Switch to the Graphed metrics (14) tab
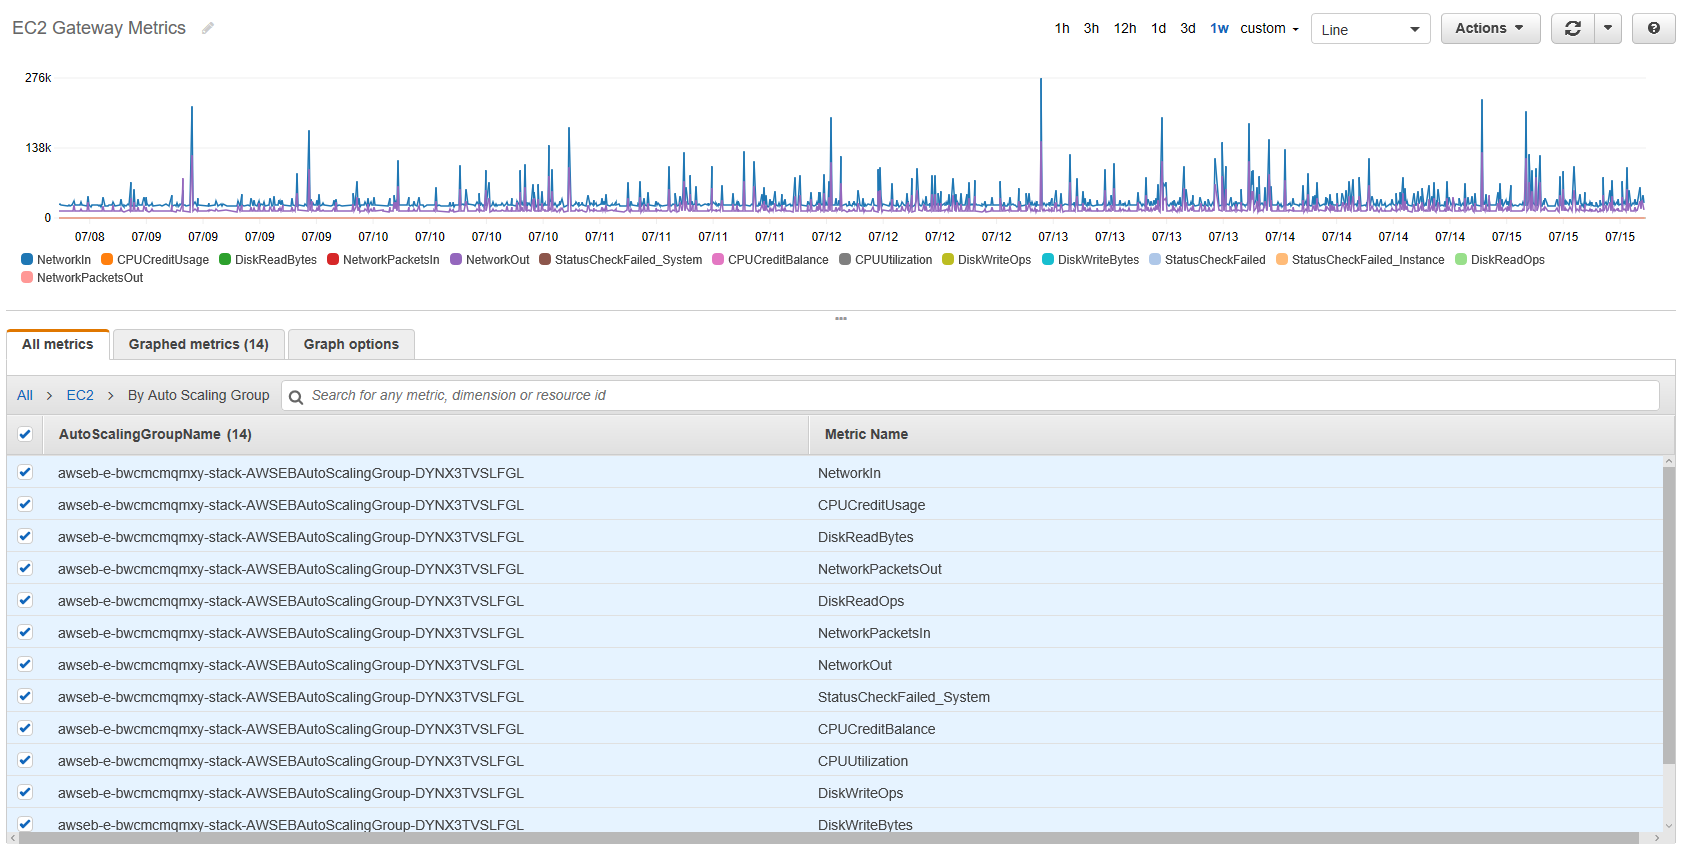 [x=199, y=344]
